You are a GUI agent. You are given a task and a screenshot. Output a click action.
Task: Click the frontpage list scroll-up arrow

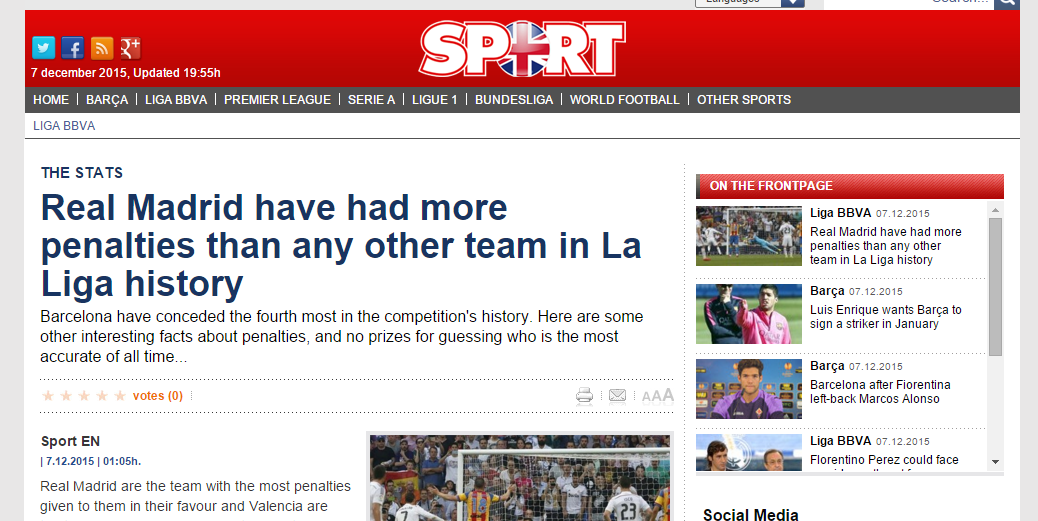pos(995,211)
